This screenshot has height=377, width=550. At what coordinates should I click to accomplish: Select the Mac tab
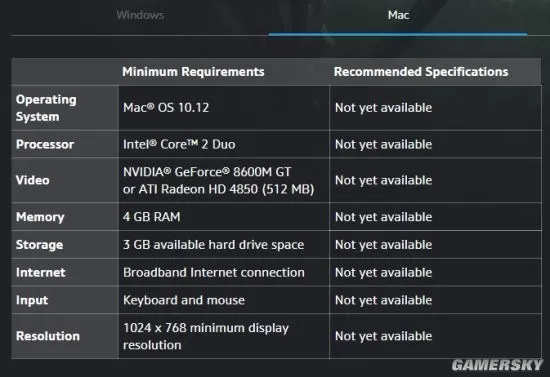coord(398,15)
